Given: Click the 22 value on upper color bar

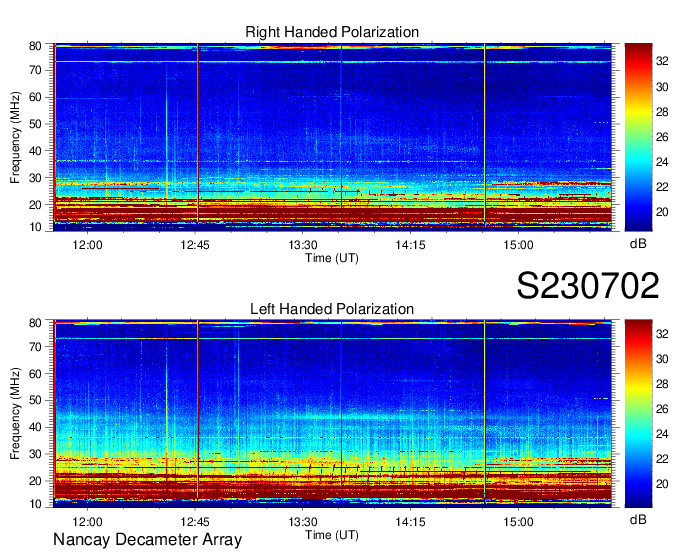Looking at the screenshot, I should 662,187.
